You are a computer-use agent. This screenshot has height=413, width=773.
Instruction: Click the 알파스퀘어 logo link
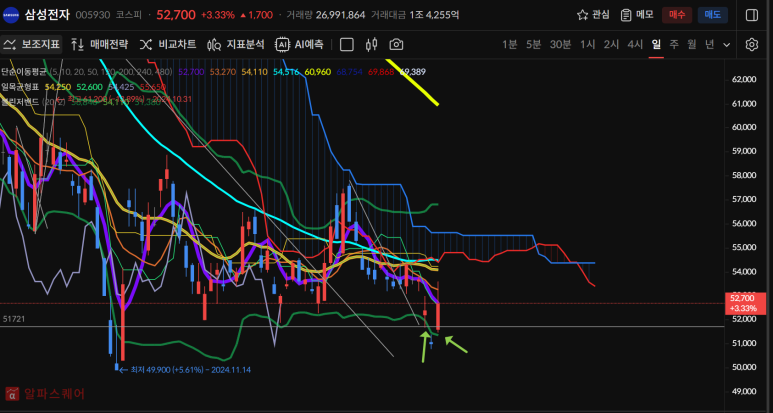pyautogui.click(x=45, y=394)
